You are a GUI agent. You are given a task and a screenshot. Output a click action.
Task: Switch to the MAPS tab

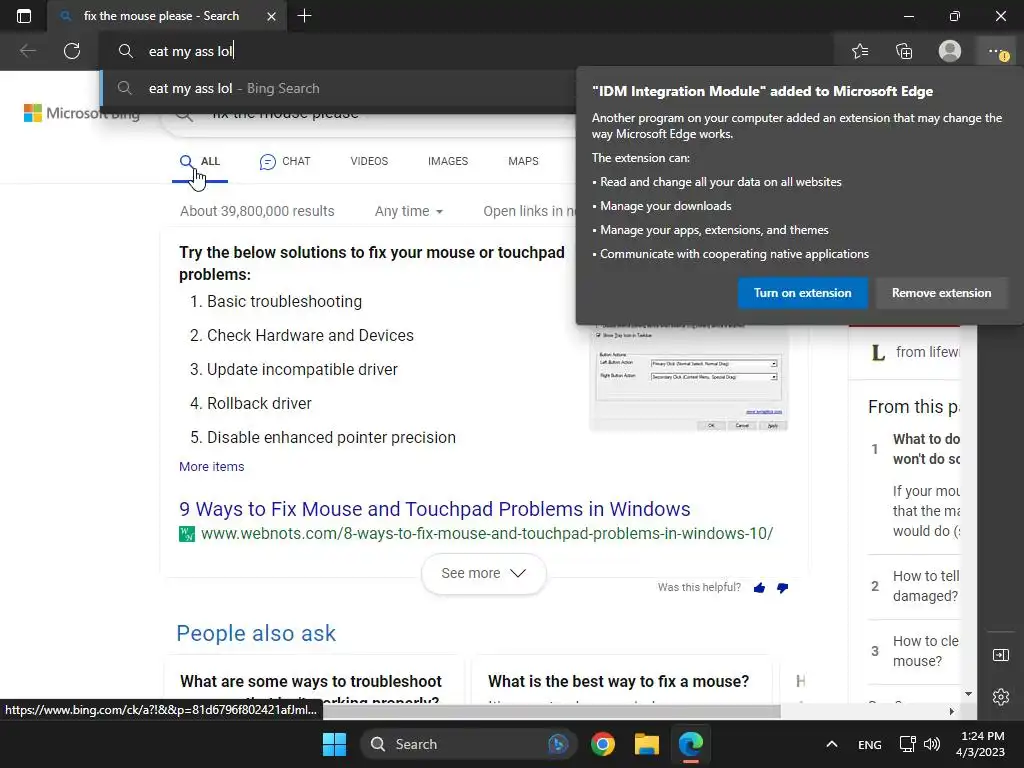[x=523, y=161]
